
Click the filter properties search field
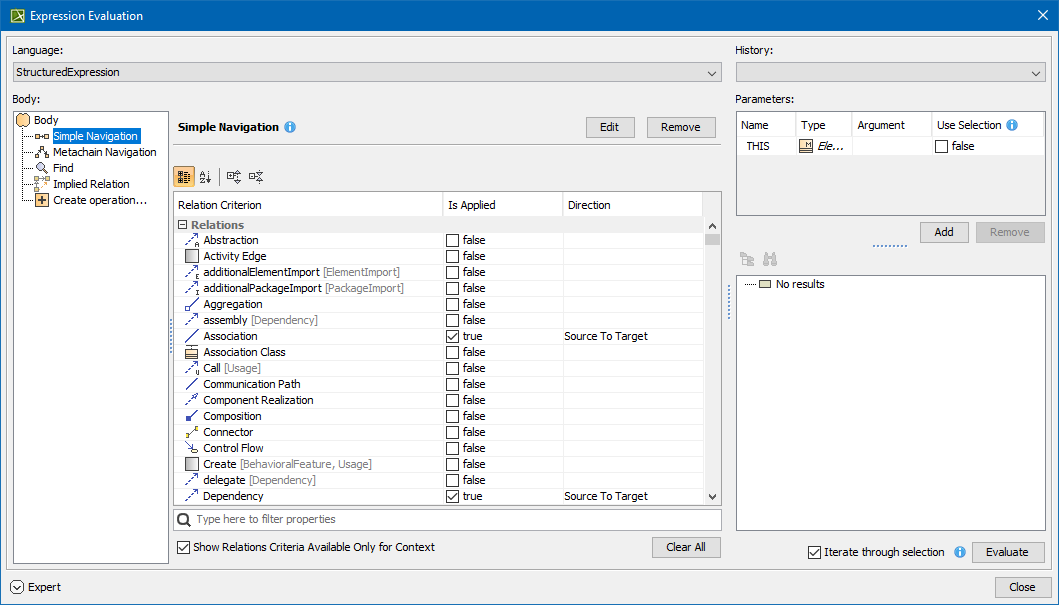[450, 520]
